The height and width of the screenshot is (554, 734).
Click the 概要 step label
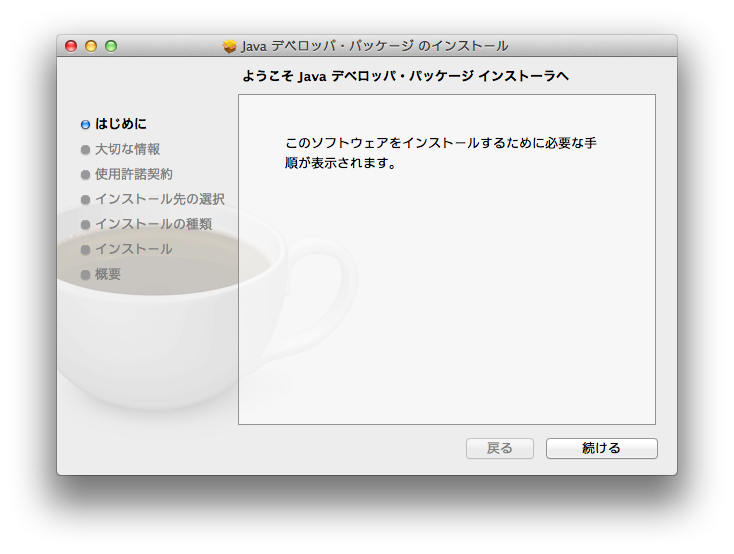point(108,274)
